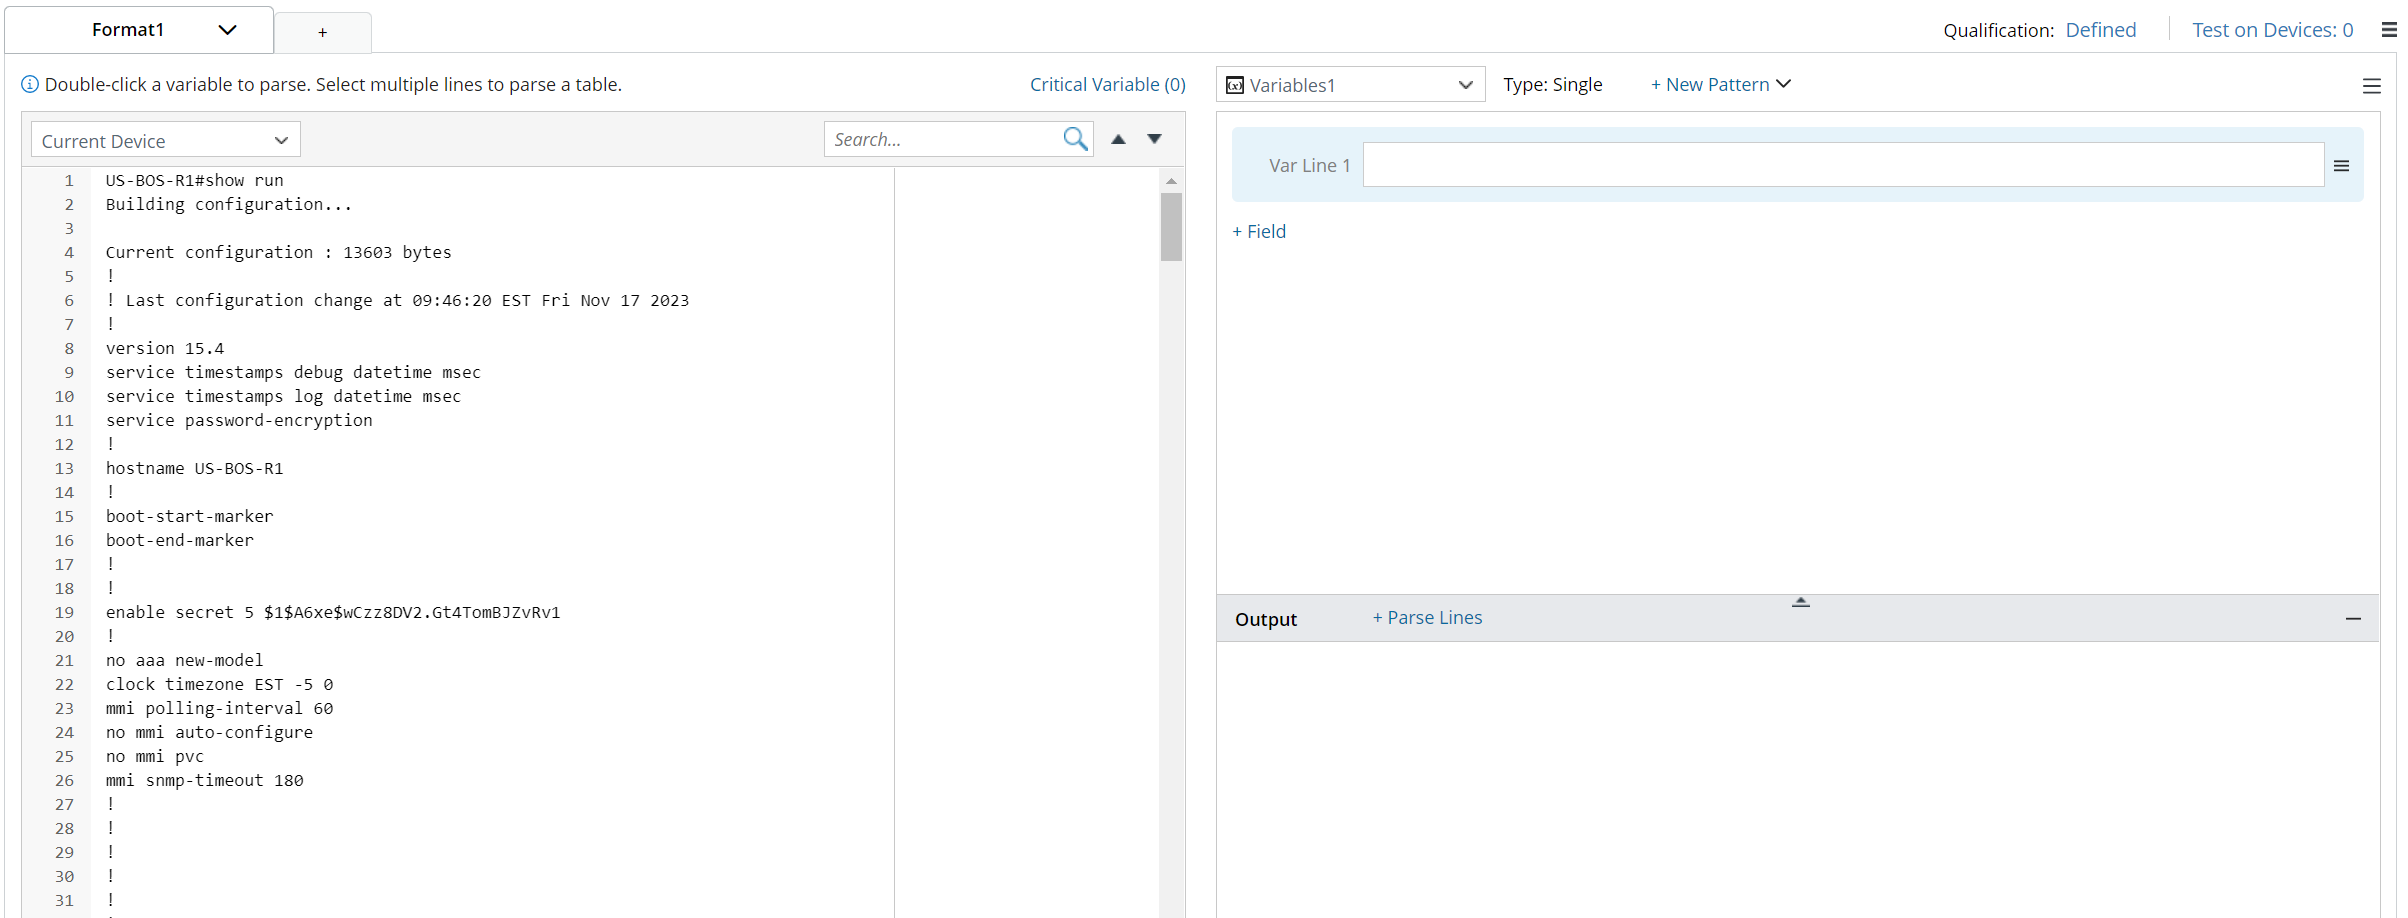This screenshot has height=918, width=2408.
Task: Open Test on Devices link
Action: 2272,30
